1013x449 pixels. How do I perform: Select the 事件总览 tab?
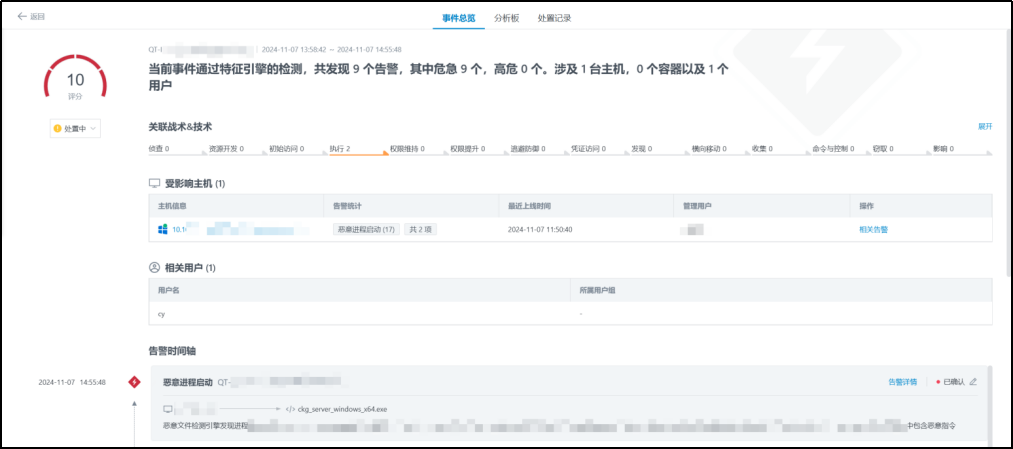click(x=459, y=18)
